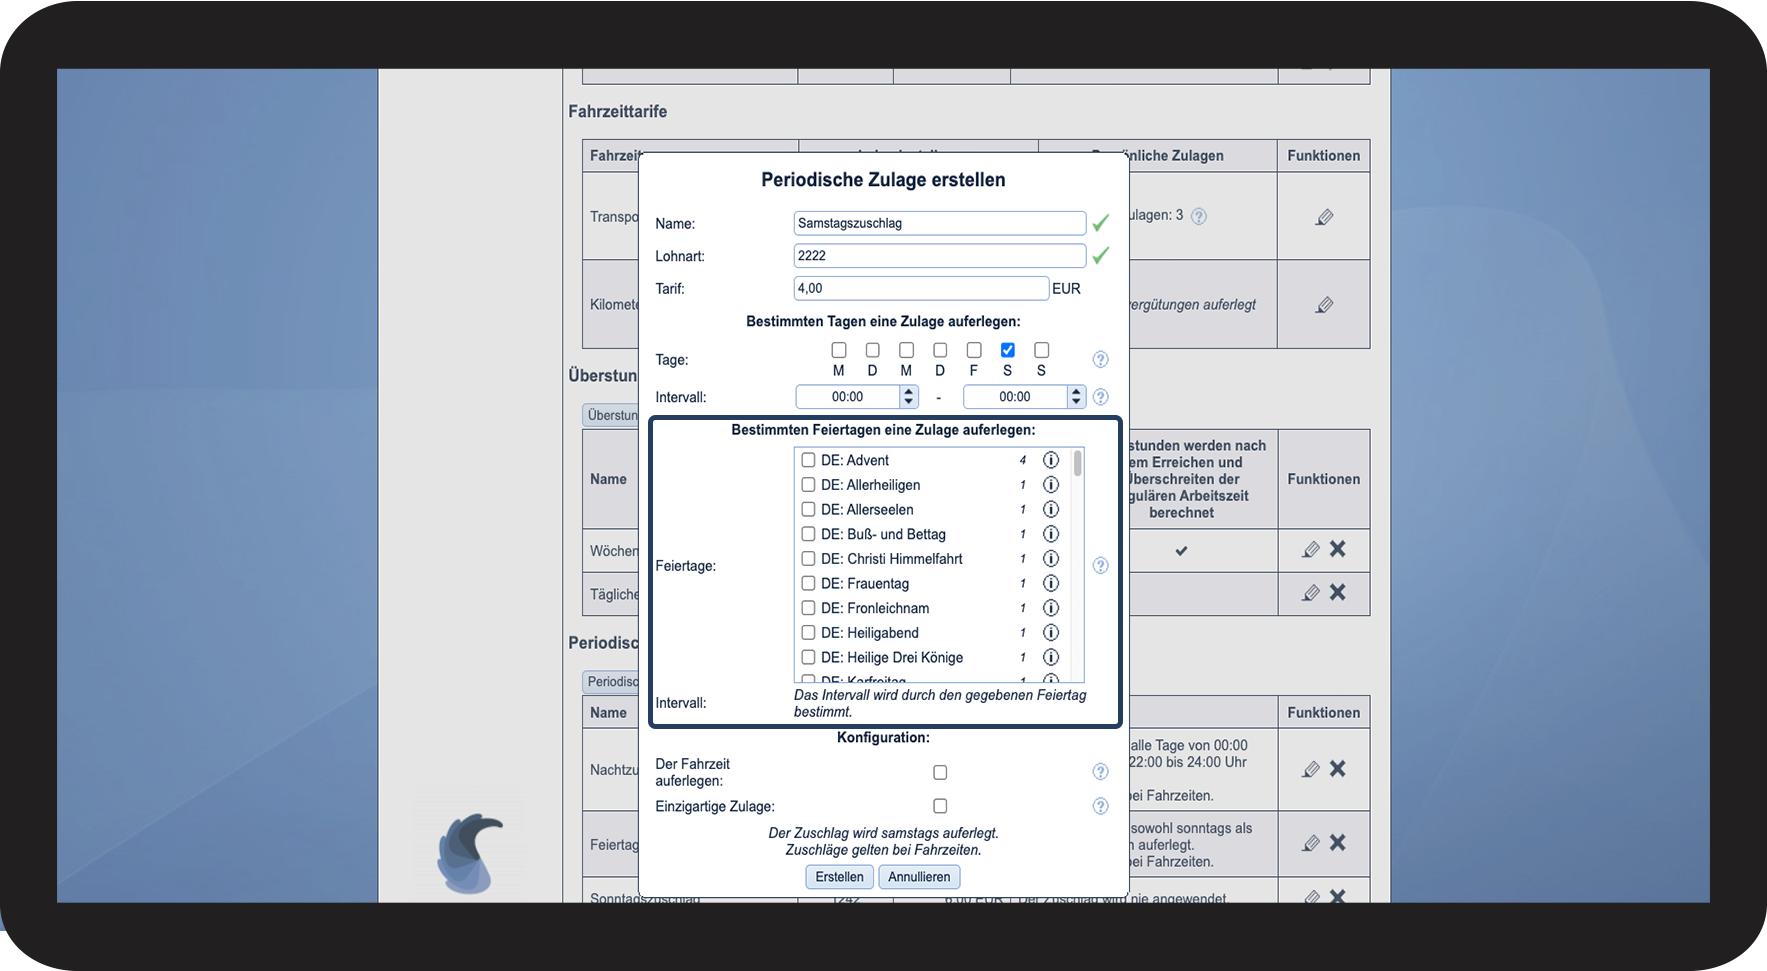Edit the Nachtzuschlag allowance row
1767x971 pixels.
(1311, 769)
